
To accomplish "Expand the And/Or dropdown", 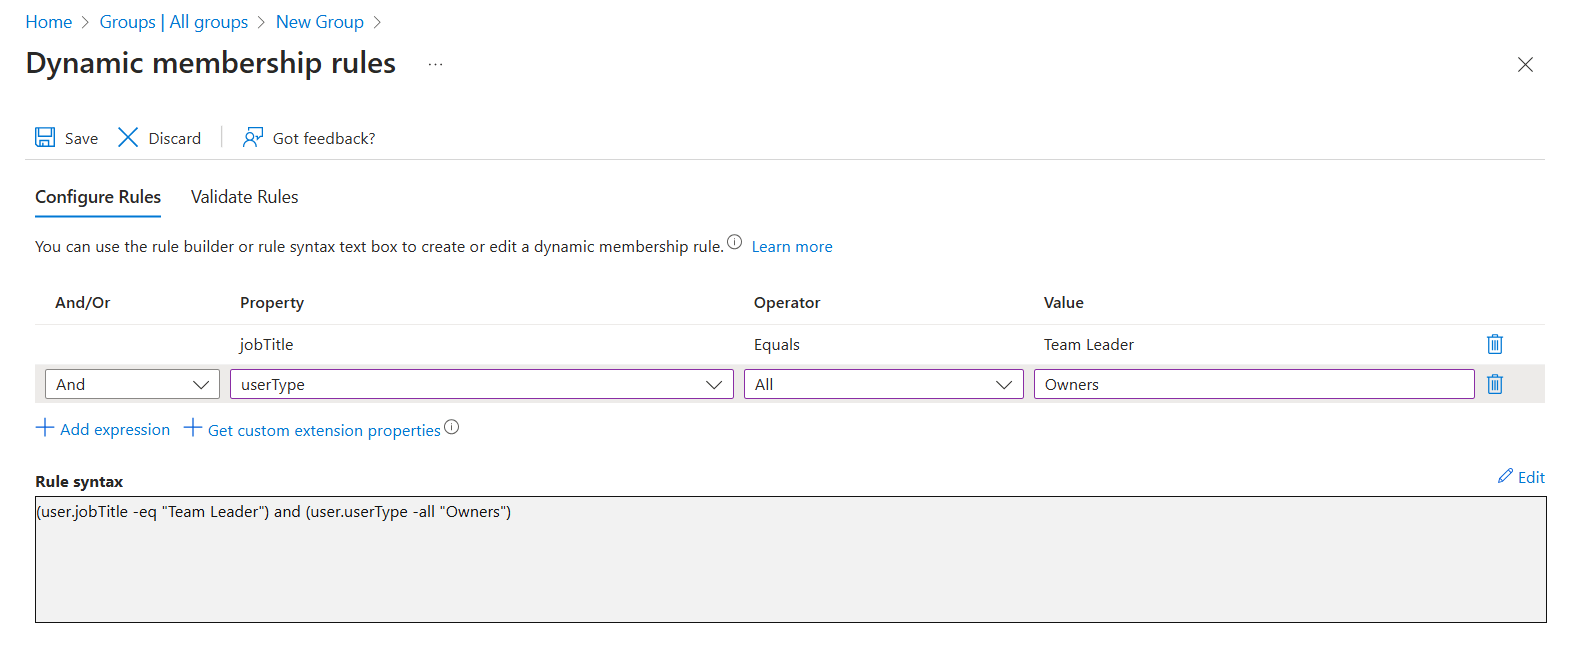I will (132, 384).
